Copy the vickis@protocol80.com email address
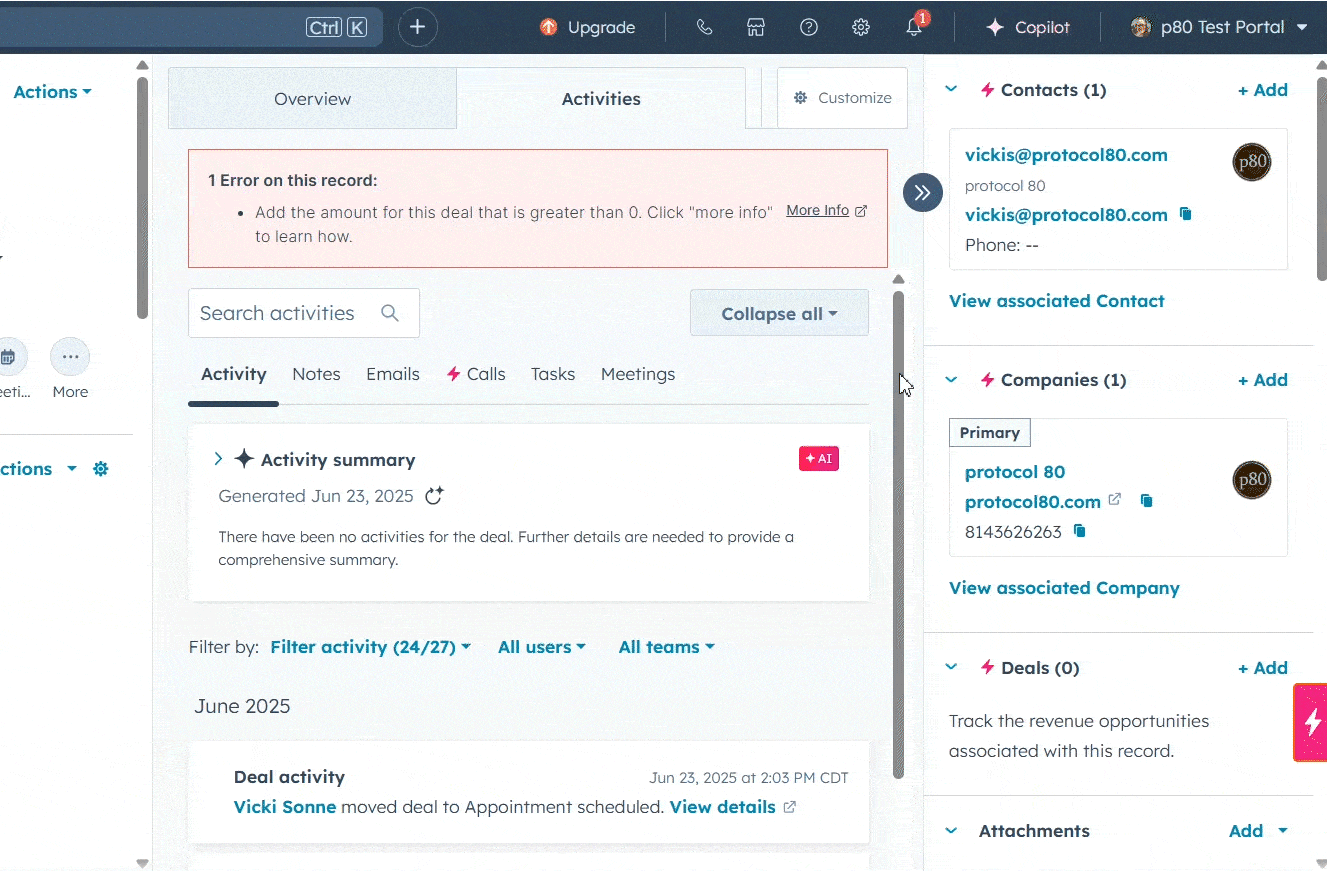This screenshot has width=1327, height=871. tap(1185, 214)
